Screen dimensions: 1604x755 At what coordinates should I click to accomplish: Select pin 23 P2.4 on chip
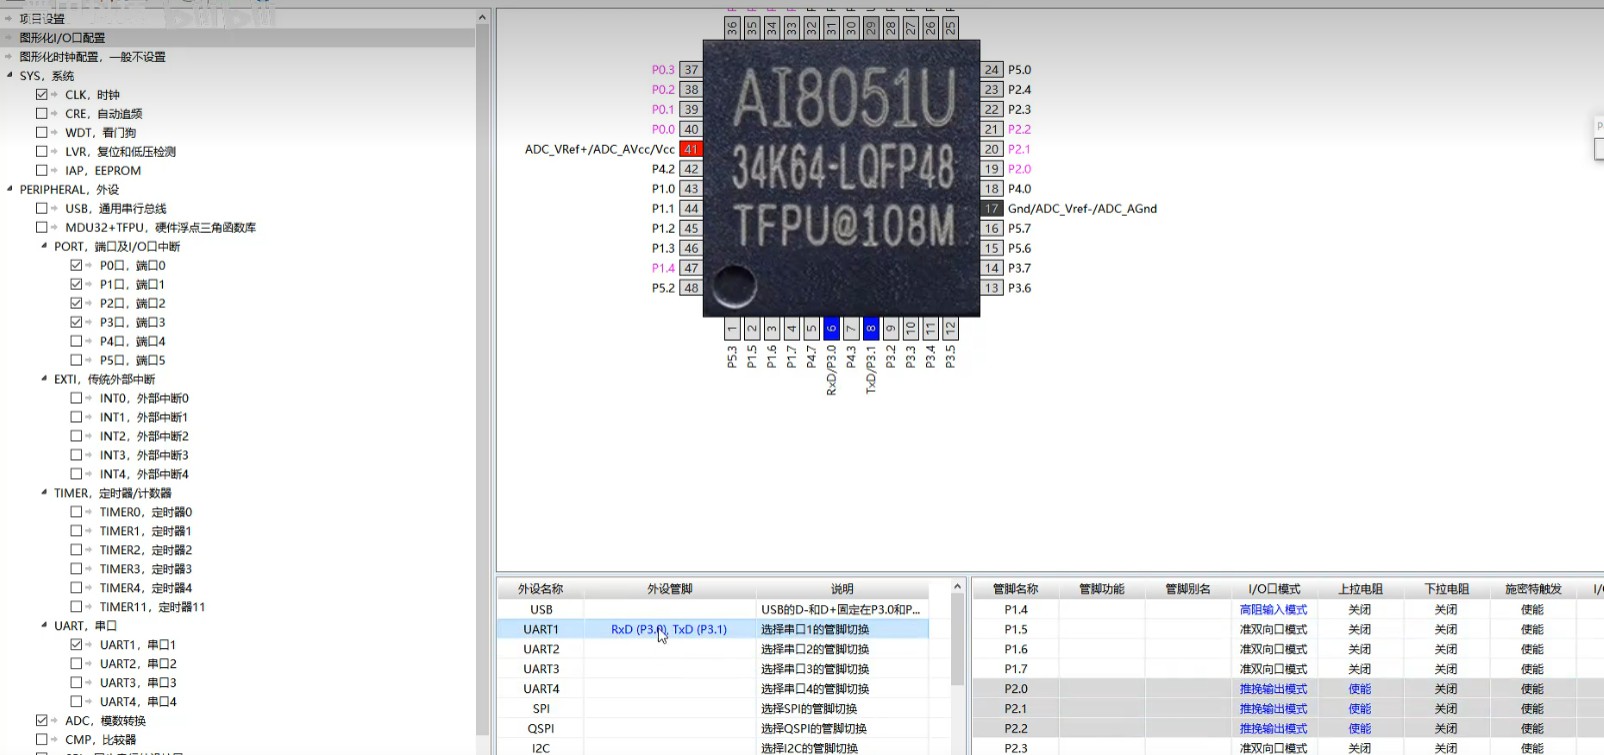tap(992, 89)
